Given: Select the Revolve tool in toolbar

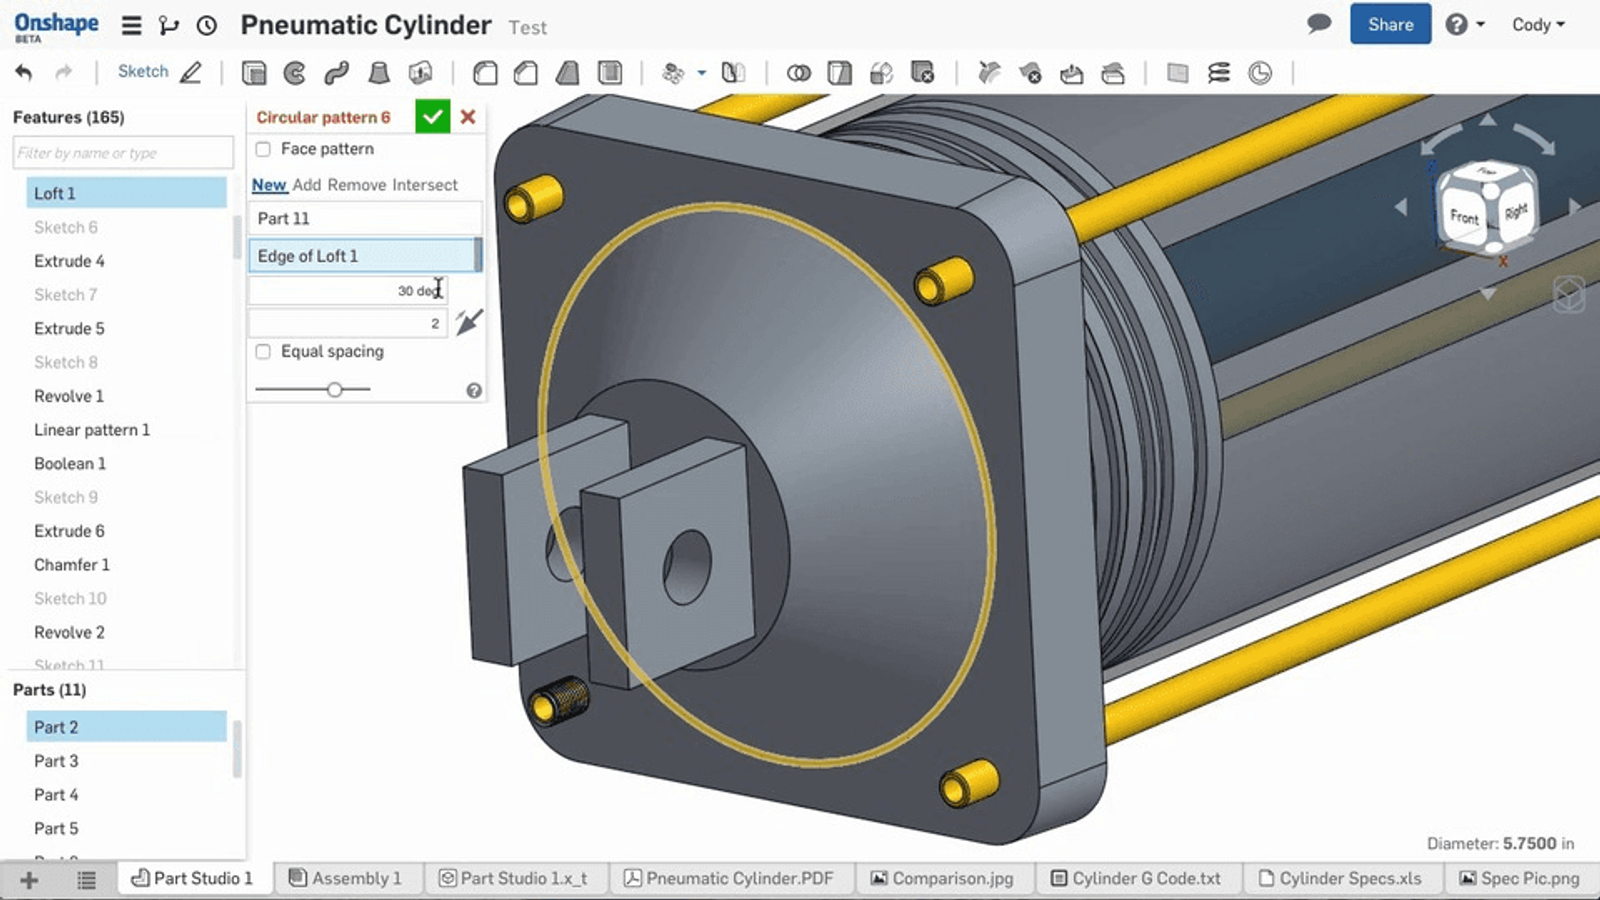Looking at the screenshot, I should click(x=295, y=73).
